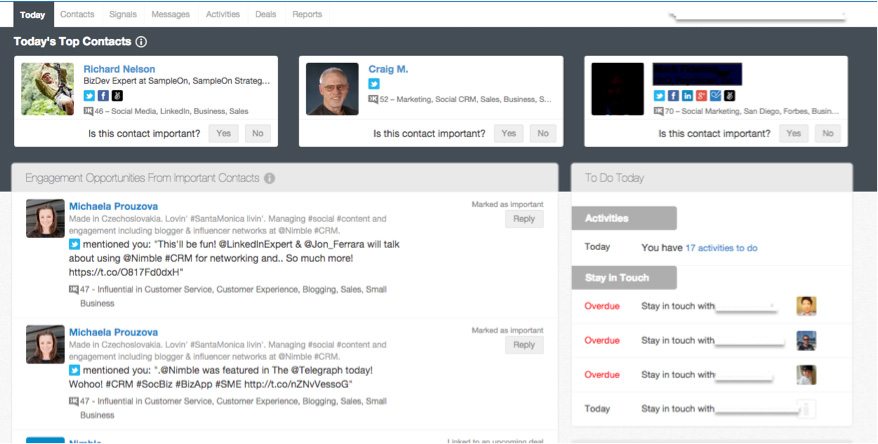Screen dimensions: 878x444
Task: Click Richard Nelson's zipline profile photo
Action: [48, 89]
